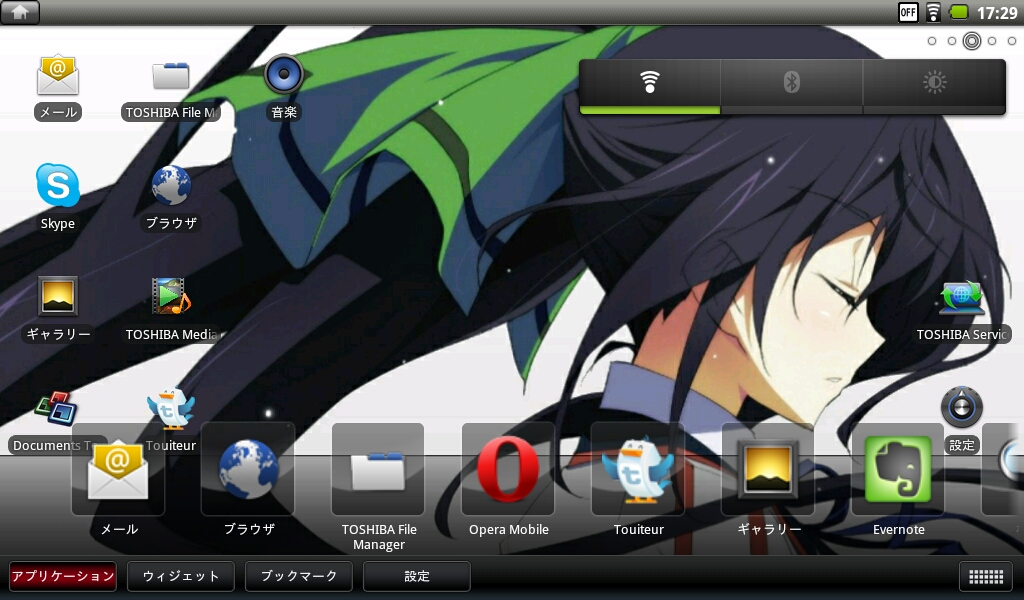Viewport: 1024px width, 600px height.
Task: Launch TOSHIBA Media Player shortcut
Action: [x=170, y=308]
